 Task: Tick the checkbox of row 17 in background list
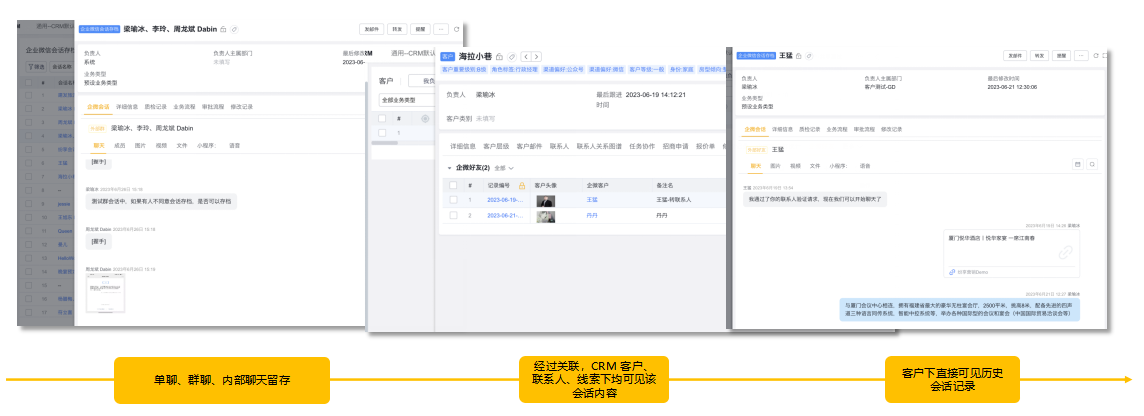click(28, 312)
